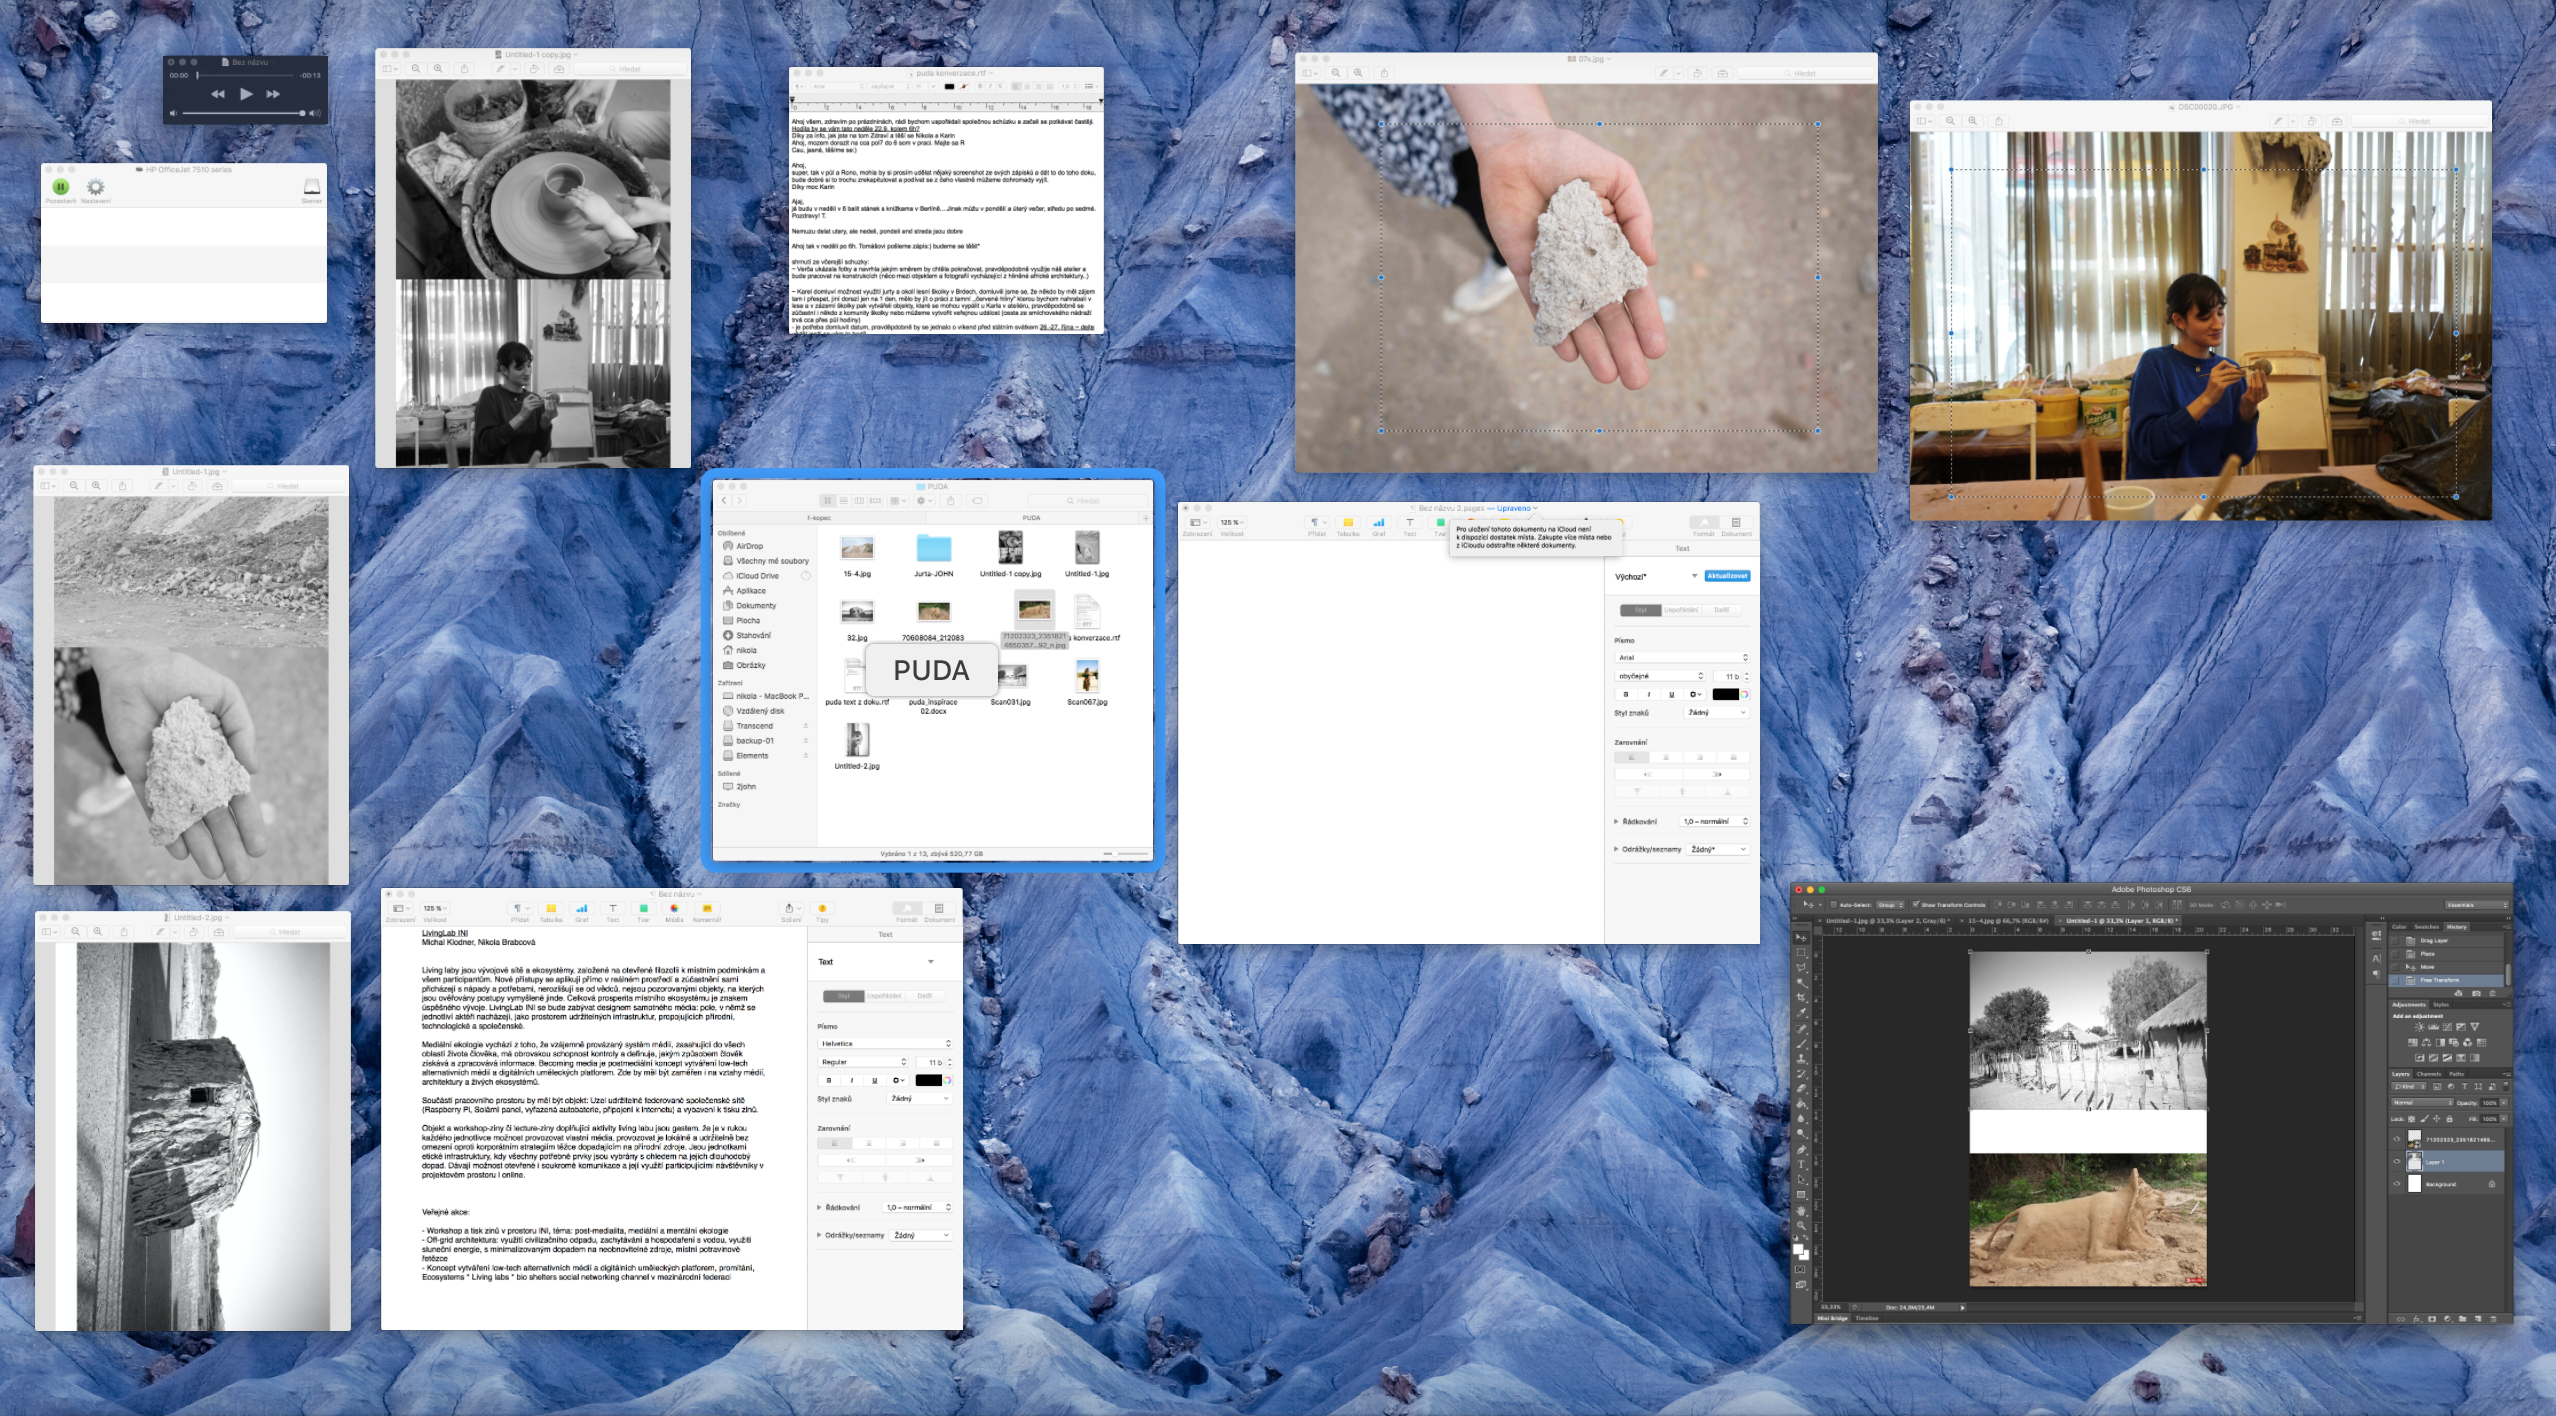Open the Essentials workspace dropdown
The image size is (2556, 1416).
[x=2476, y=905]
